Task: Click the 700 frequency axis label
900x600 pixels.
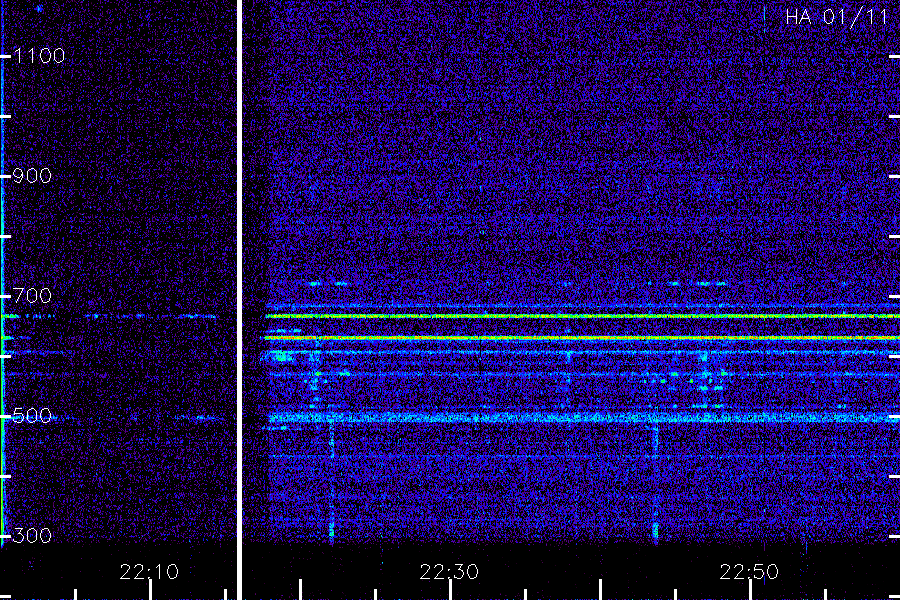Action: tap(32, 296)
